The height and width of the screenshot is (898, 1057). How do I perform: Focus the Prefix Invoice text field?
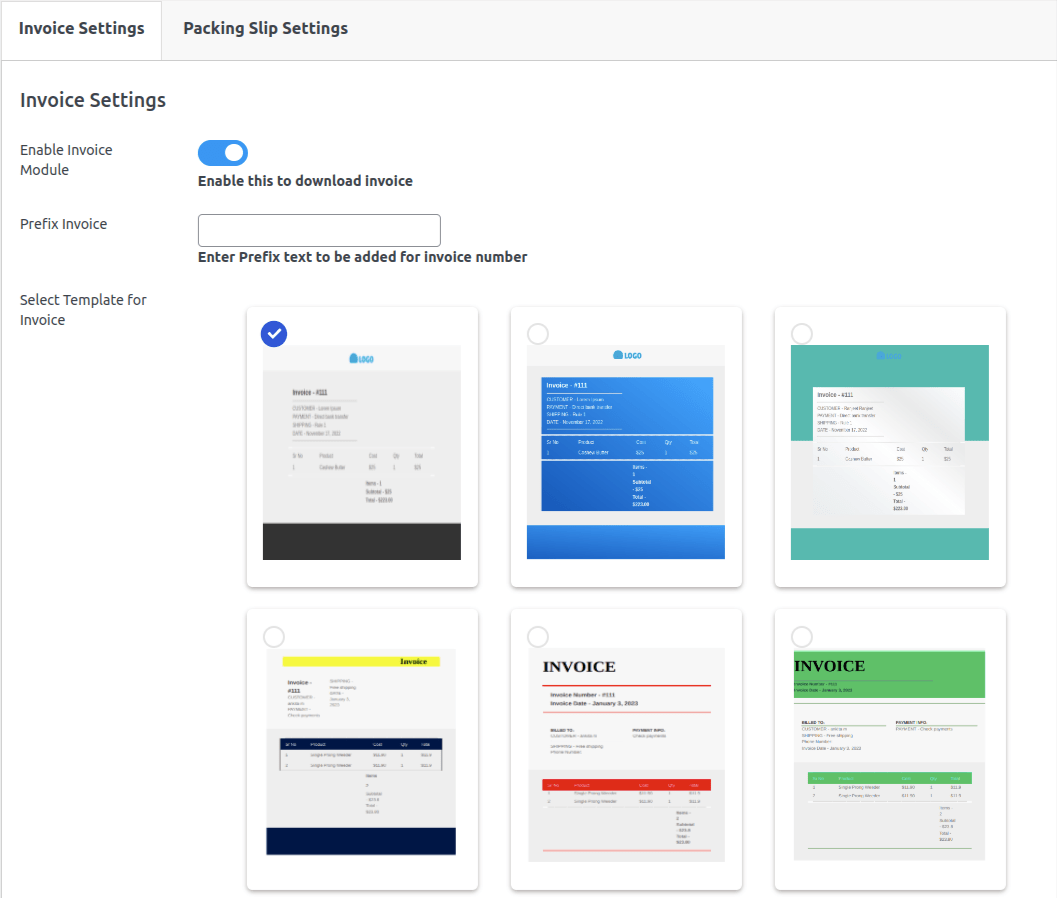[x=319, y=230]
